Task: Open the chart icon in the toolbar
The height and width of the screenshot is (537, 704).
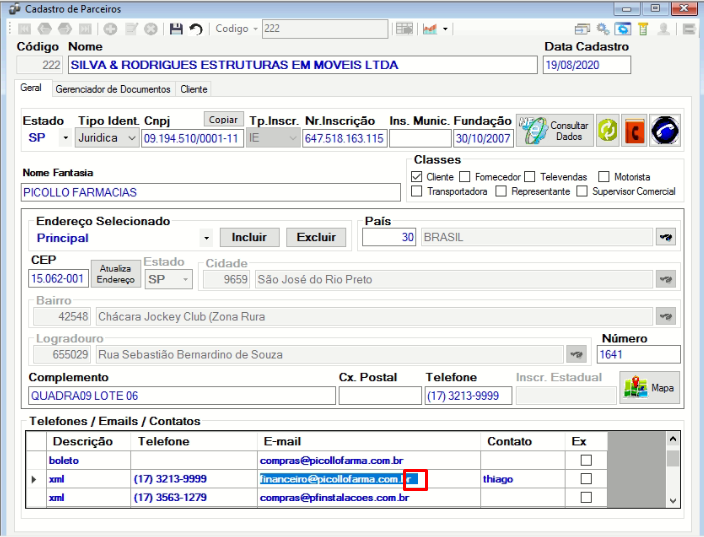Action: (x=430, y=29)
